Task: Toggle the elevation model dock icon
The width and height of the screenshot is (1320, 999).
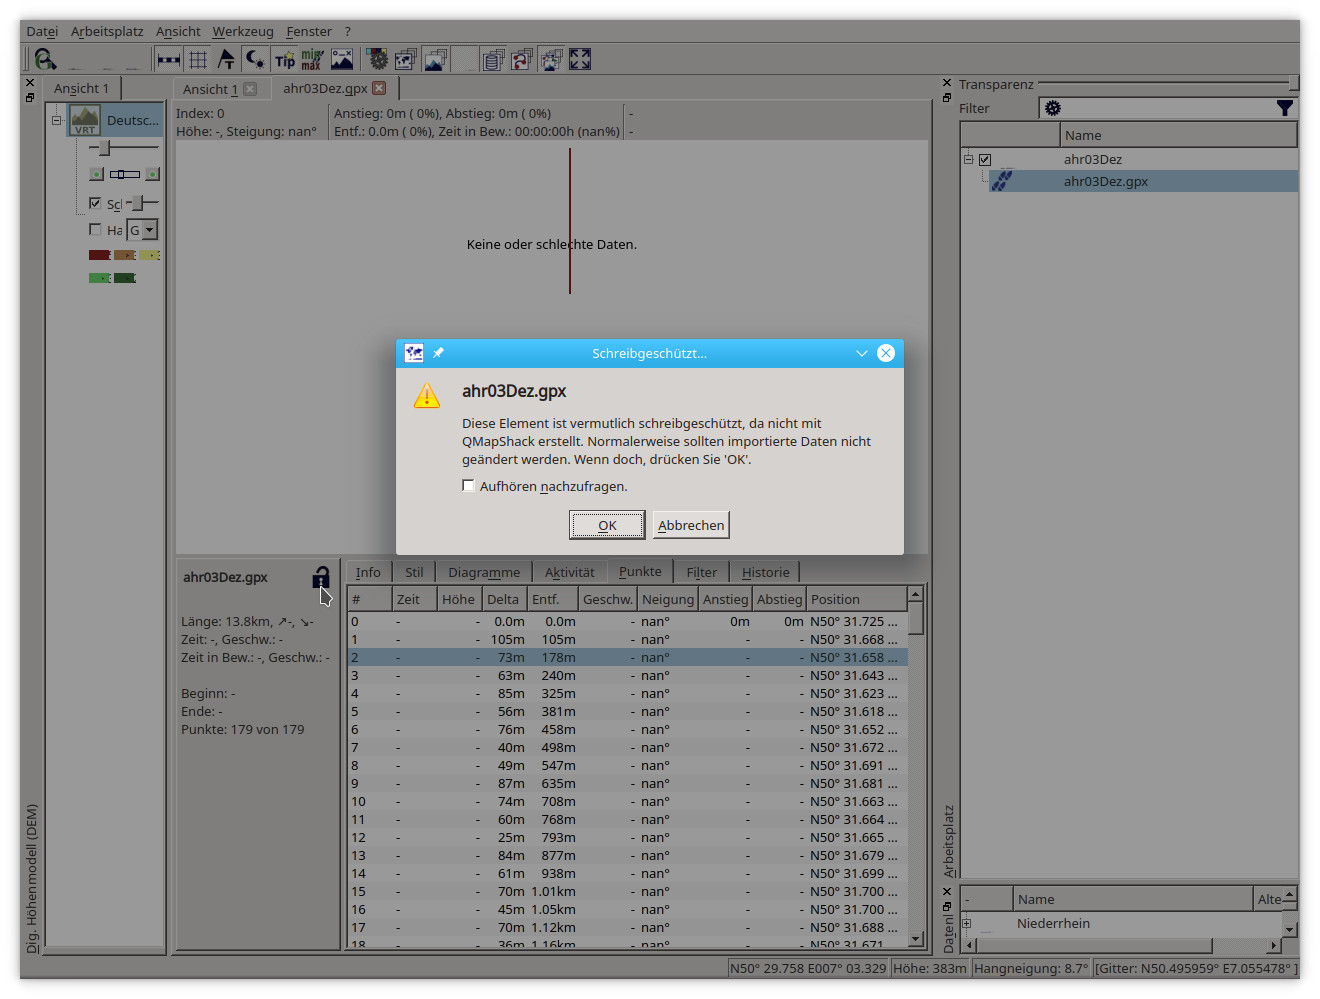Action: click(x=435, y=60)
